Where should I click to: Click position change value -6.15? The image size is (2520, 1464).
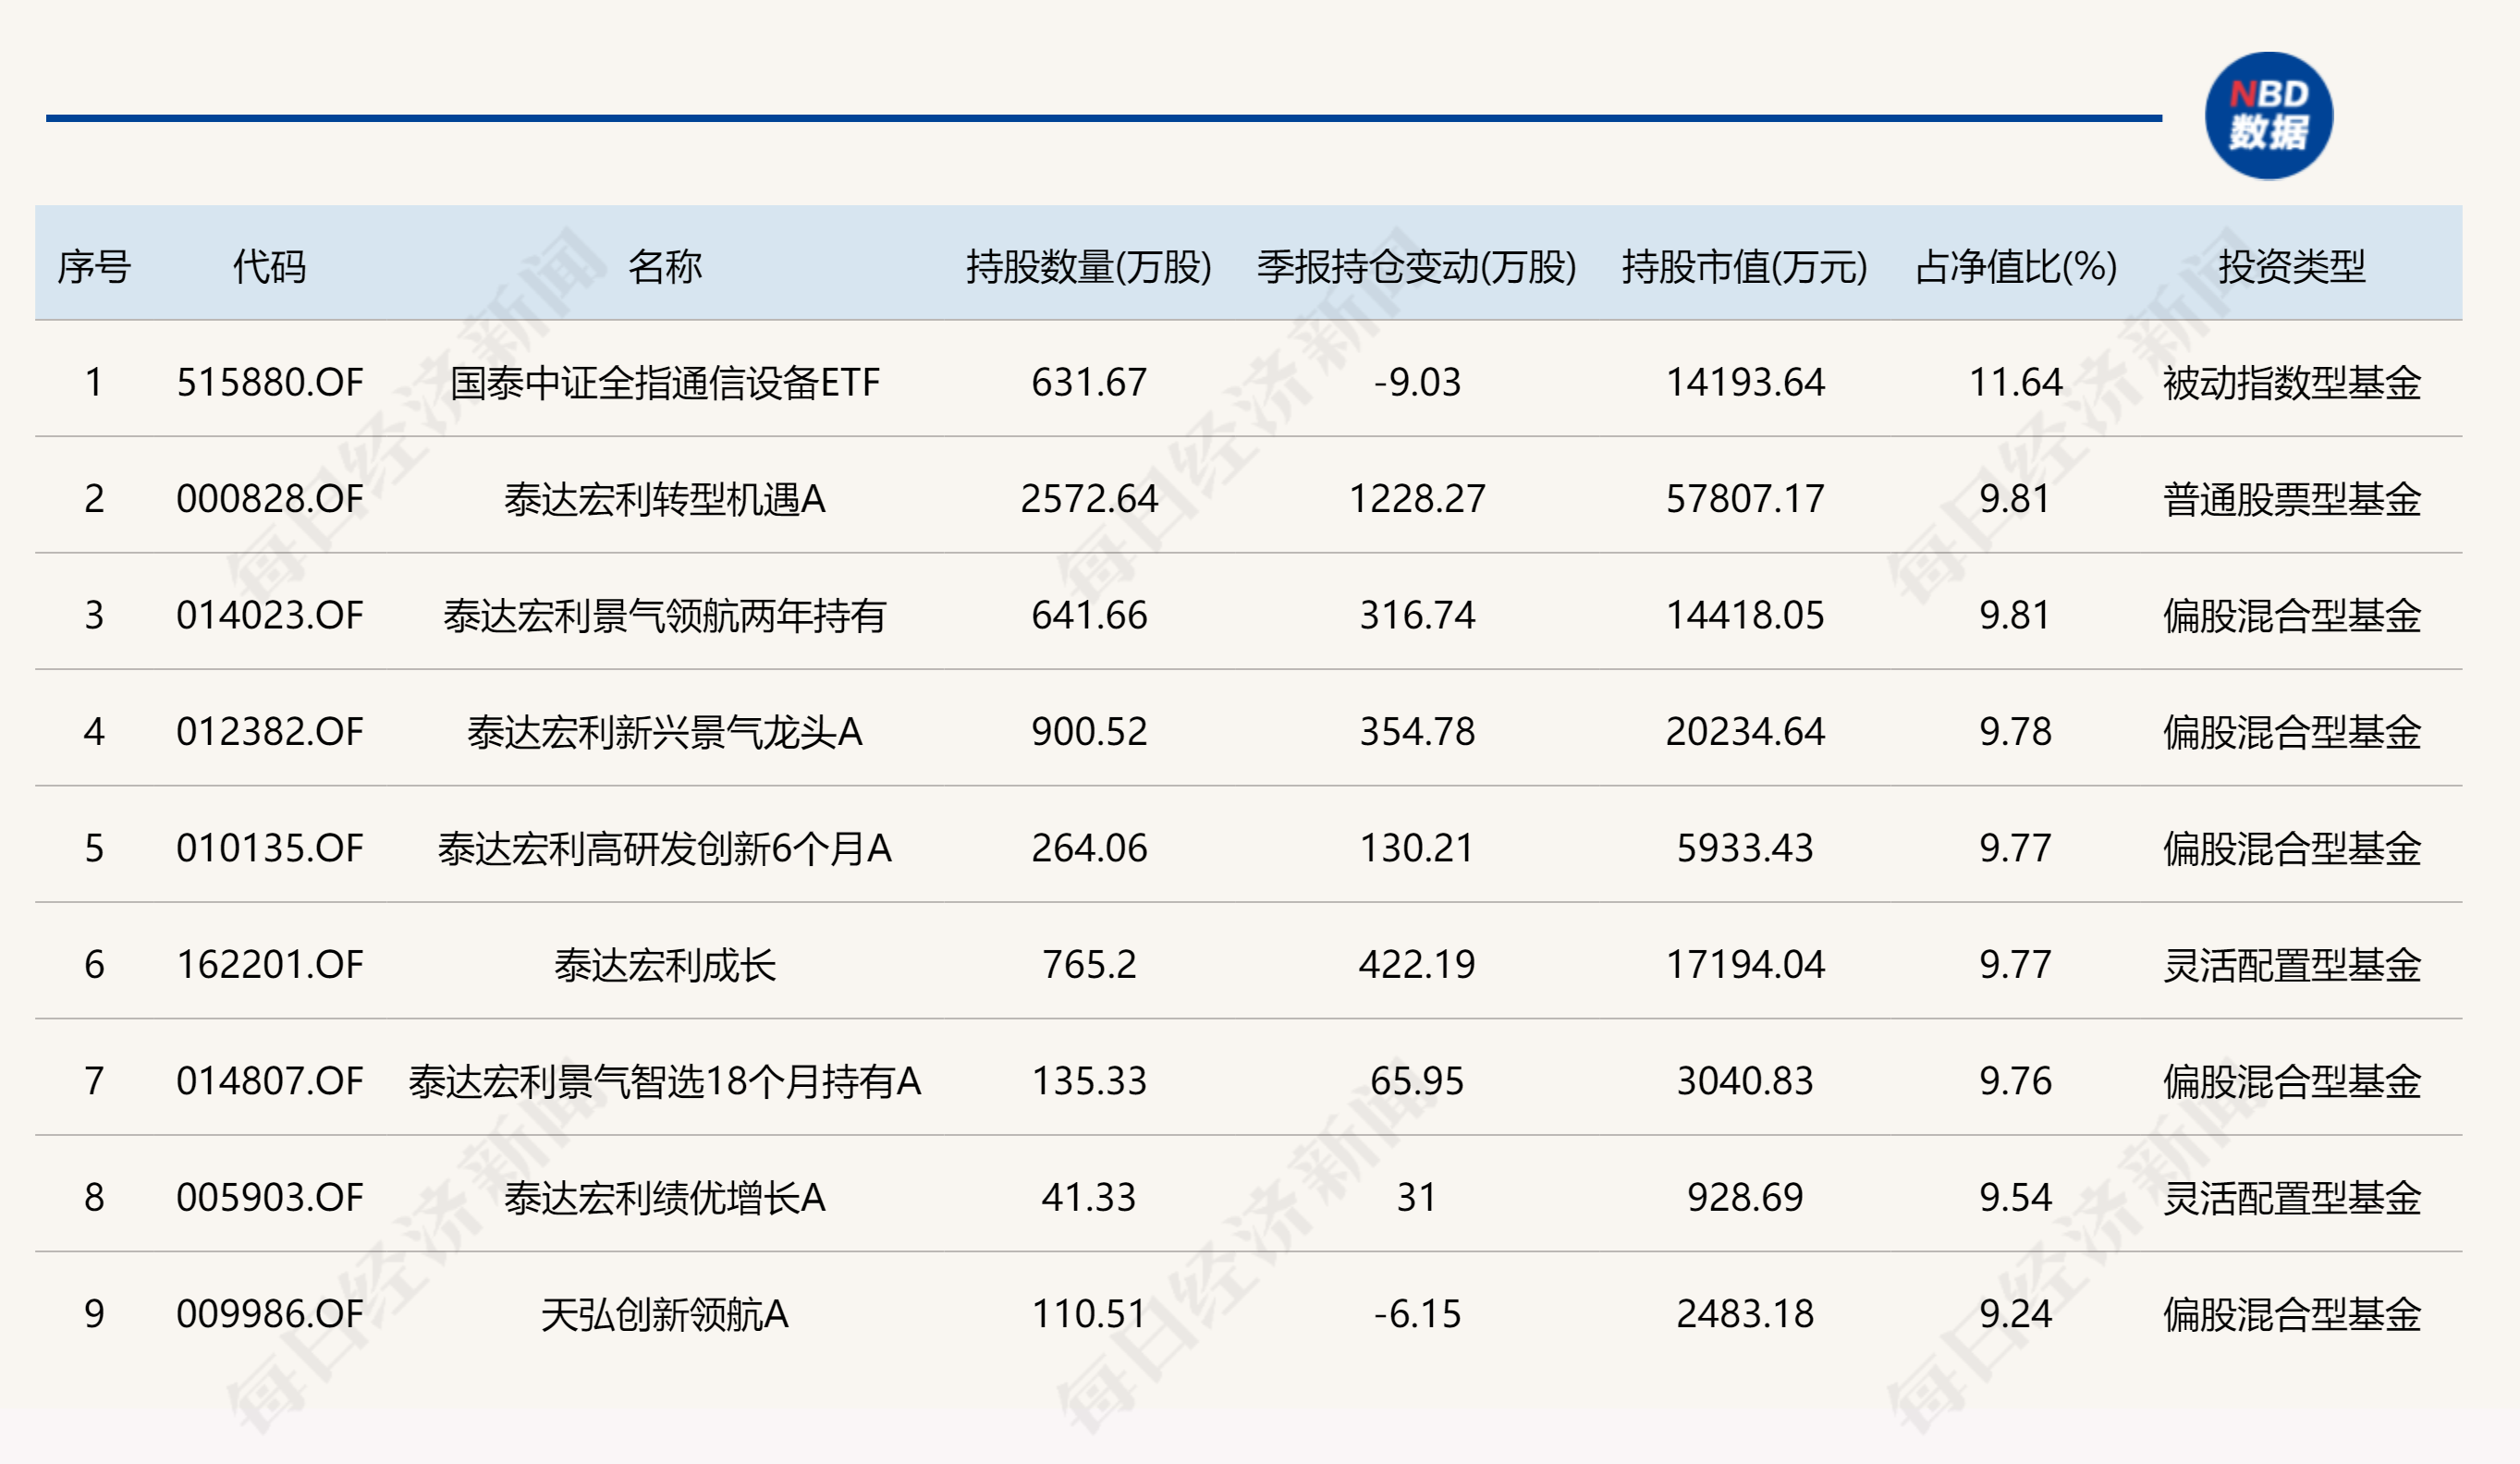pyautogui.click(x=1417, y=1315)
